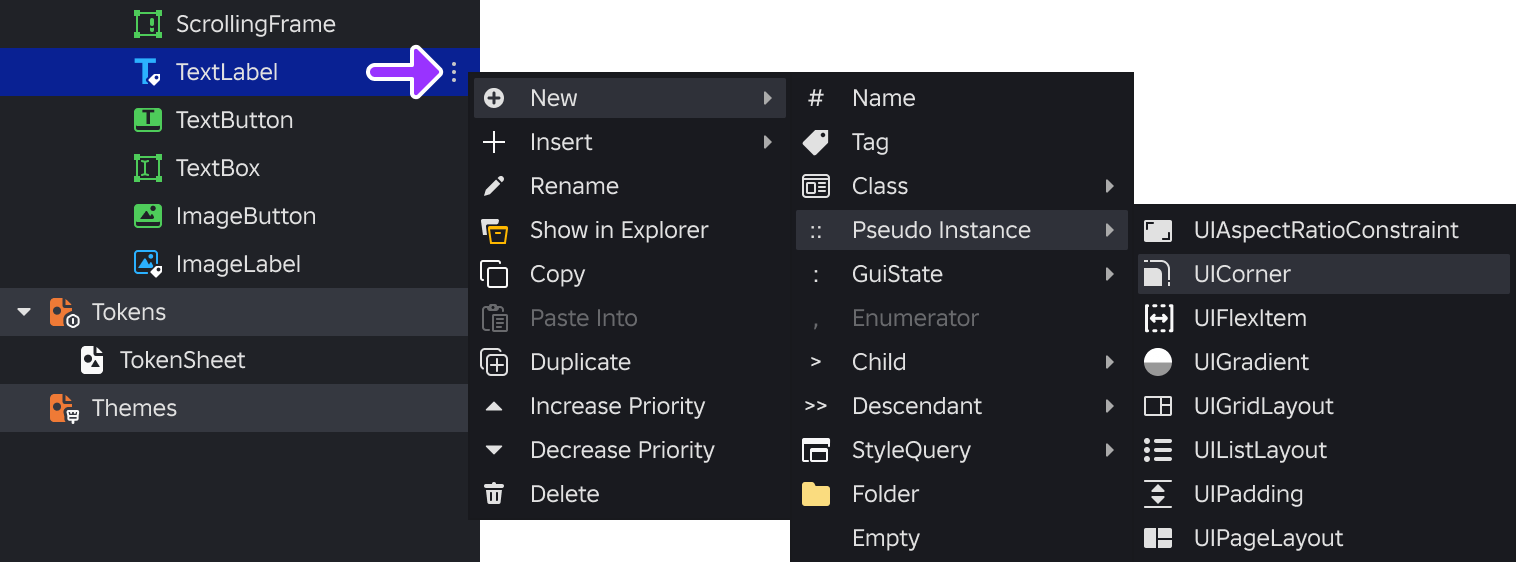
Task: Select Duplicate in the context menu
Action: point(630,362)
